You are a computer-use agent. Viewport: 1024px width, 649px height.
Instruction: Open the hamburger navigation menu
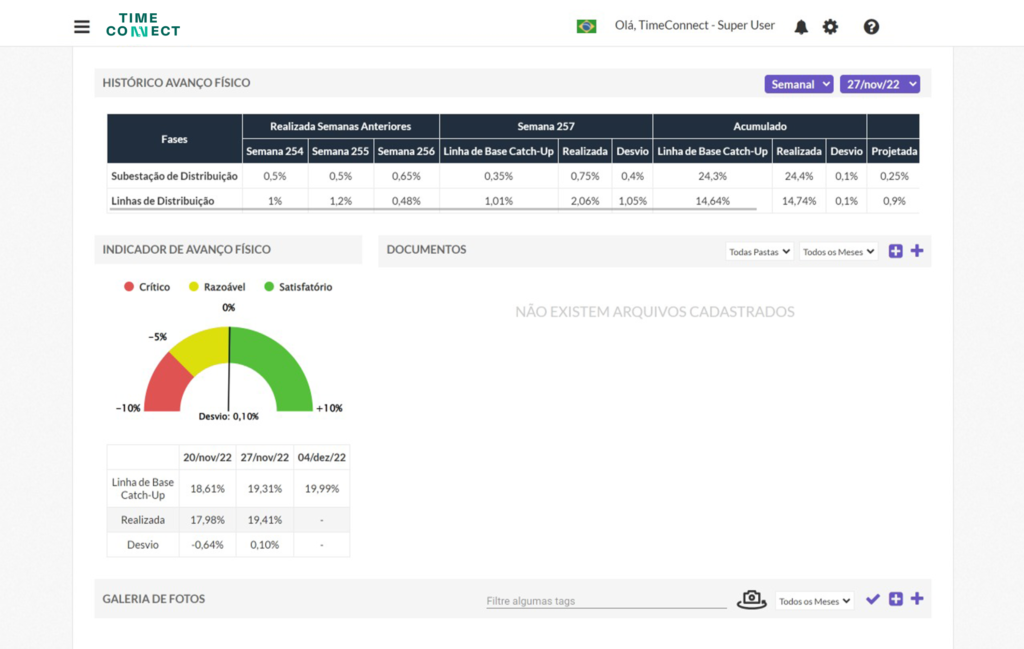coord(82,27)
